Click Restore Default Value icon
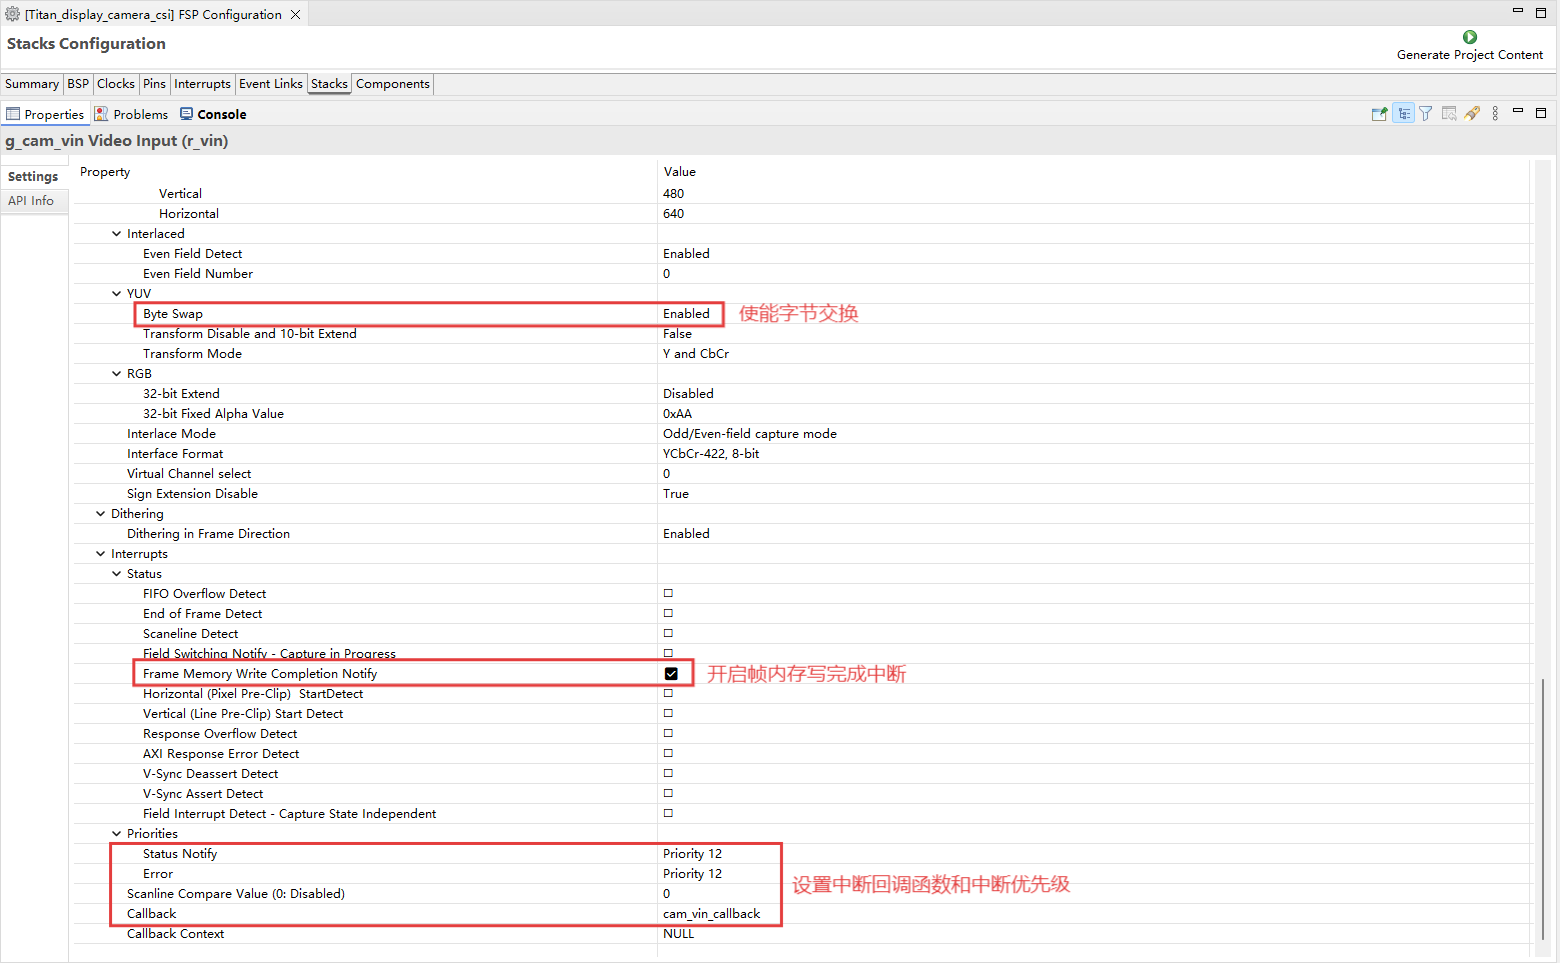This screenshot has width=1560, height=963. 1449,114
